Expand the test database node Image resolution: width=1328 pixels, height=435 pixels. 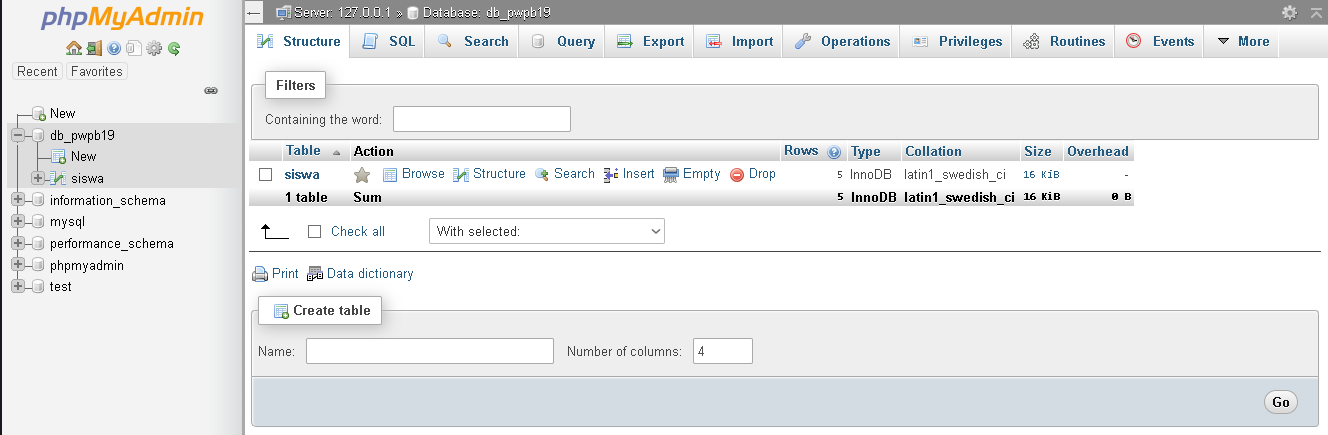tap(18, 286)
